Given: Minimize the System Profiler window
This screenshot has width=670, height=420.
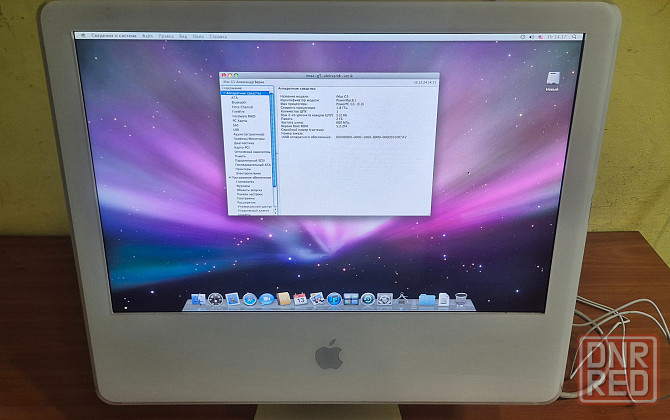Looking at the screenshot, I should click(x=230, y=76).
